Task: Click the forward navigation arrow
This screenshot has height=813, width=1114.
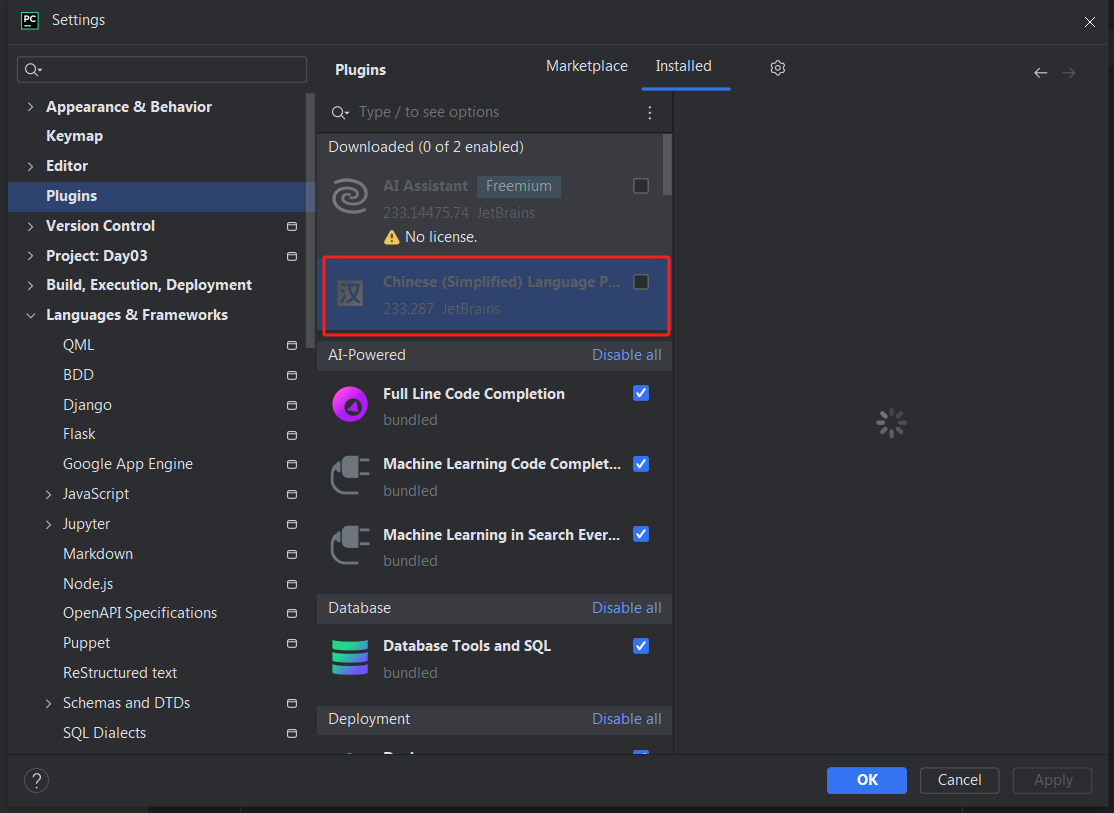Action: pos(1069,72)
